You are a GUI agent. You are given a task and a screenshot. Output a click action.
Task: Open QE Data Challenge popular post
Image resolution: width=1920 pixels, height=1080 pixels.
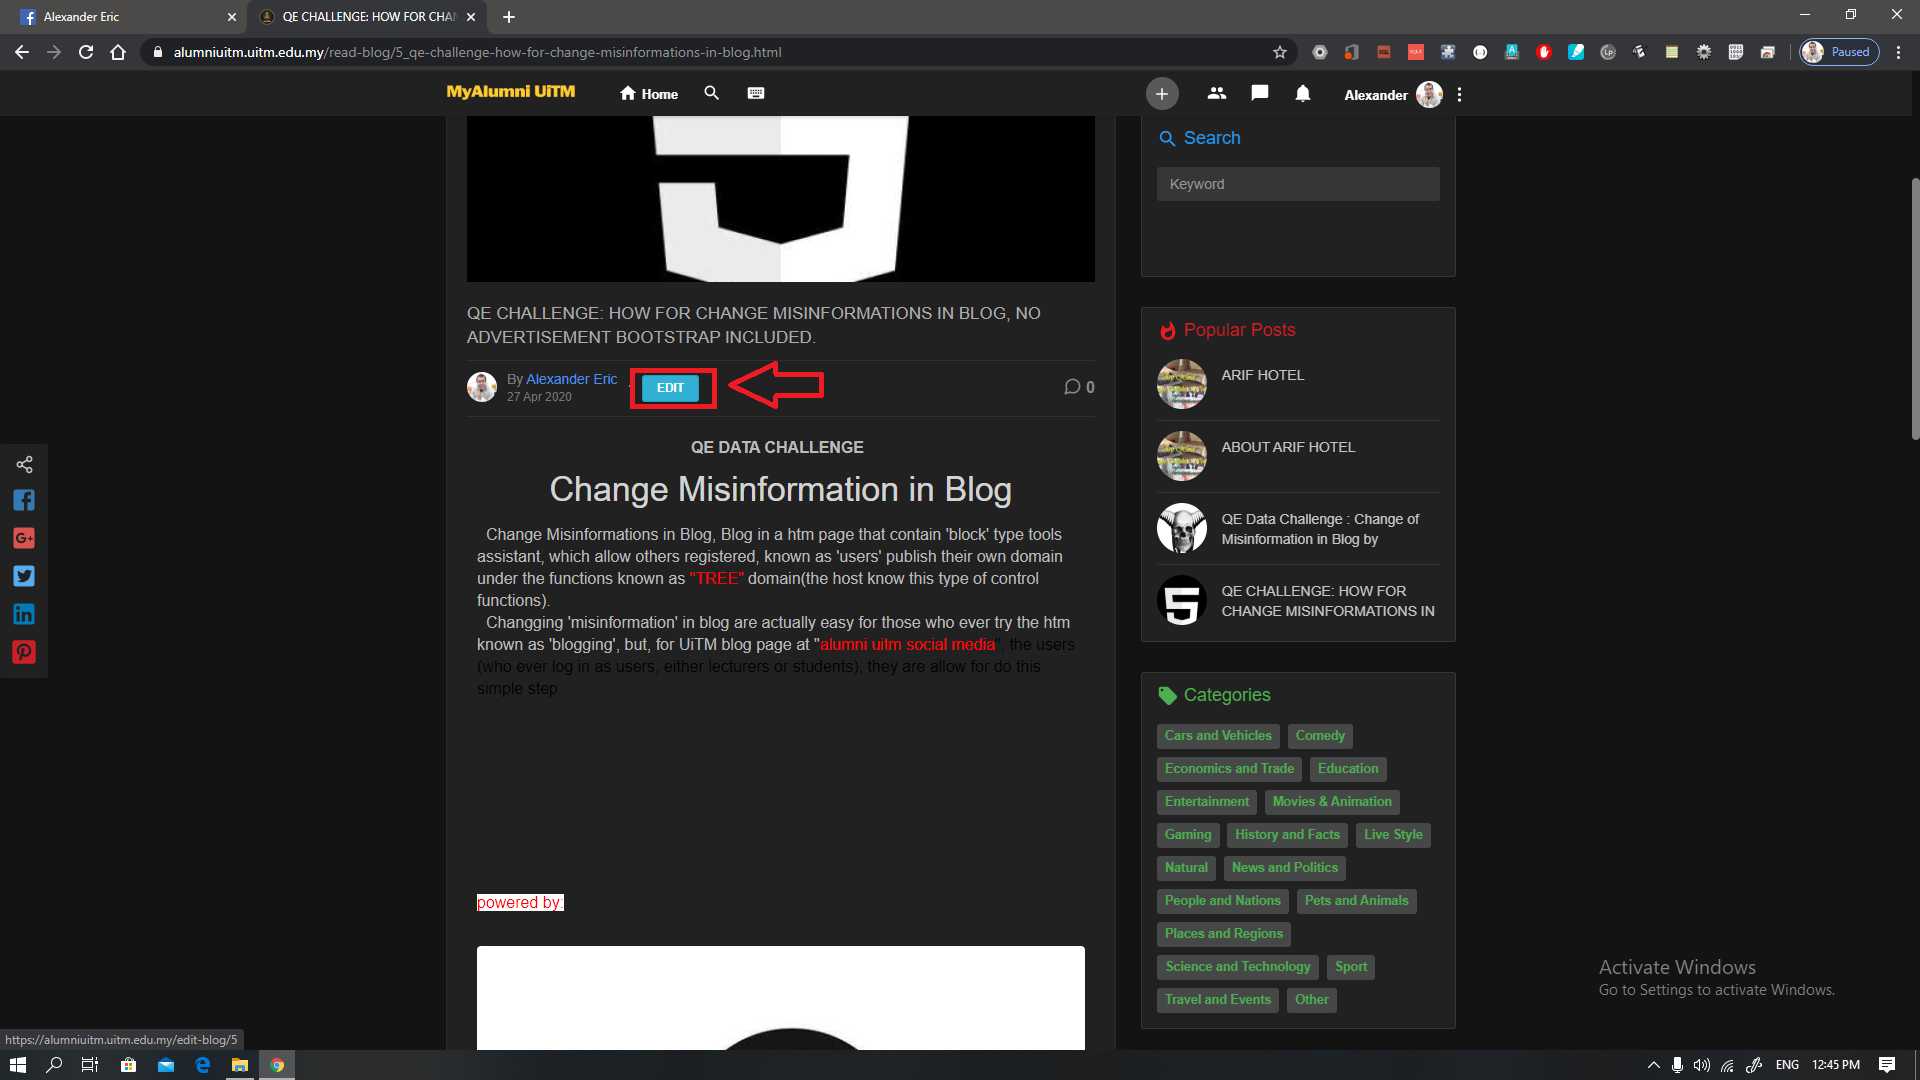(1320, 529)
